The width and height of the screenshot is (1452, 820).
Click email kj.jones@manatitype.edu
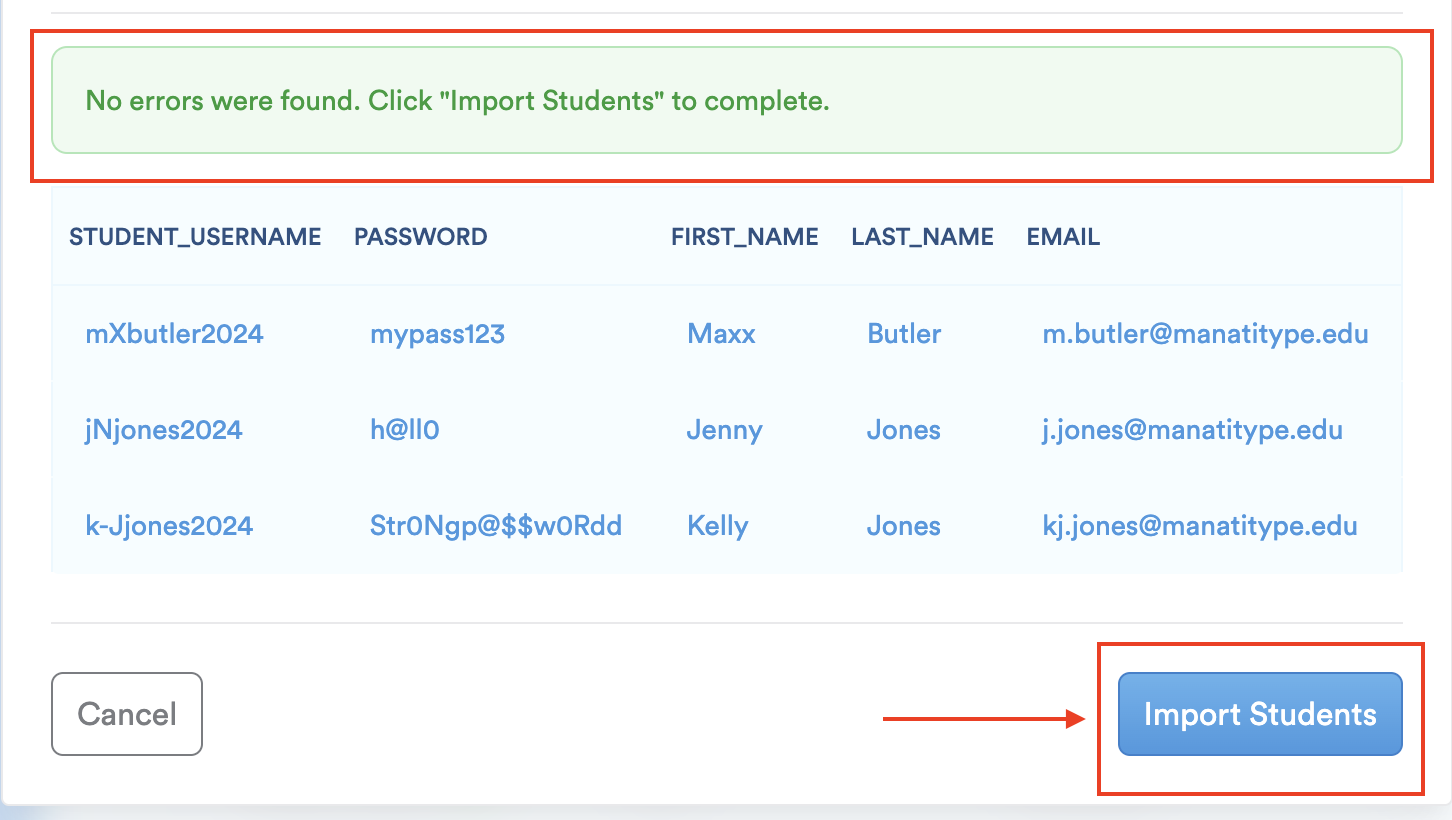coord(1200,526)
